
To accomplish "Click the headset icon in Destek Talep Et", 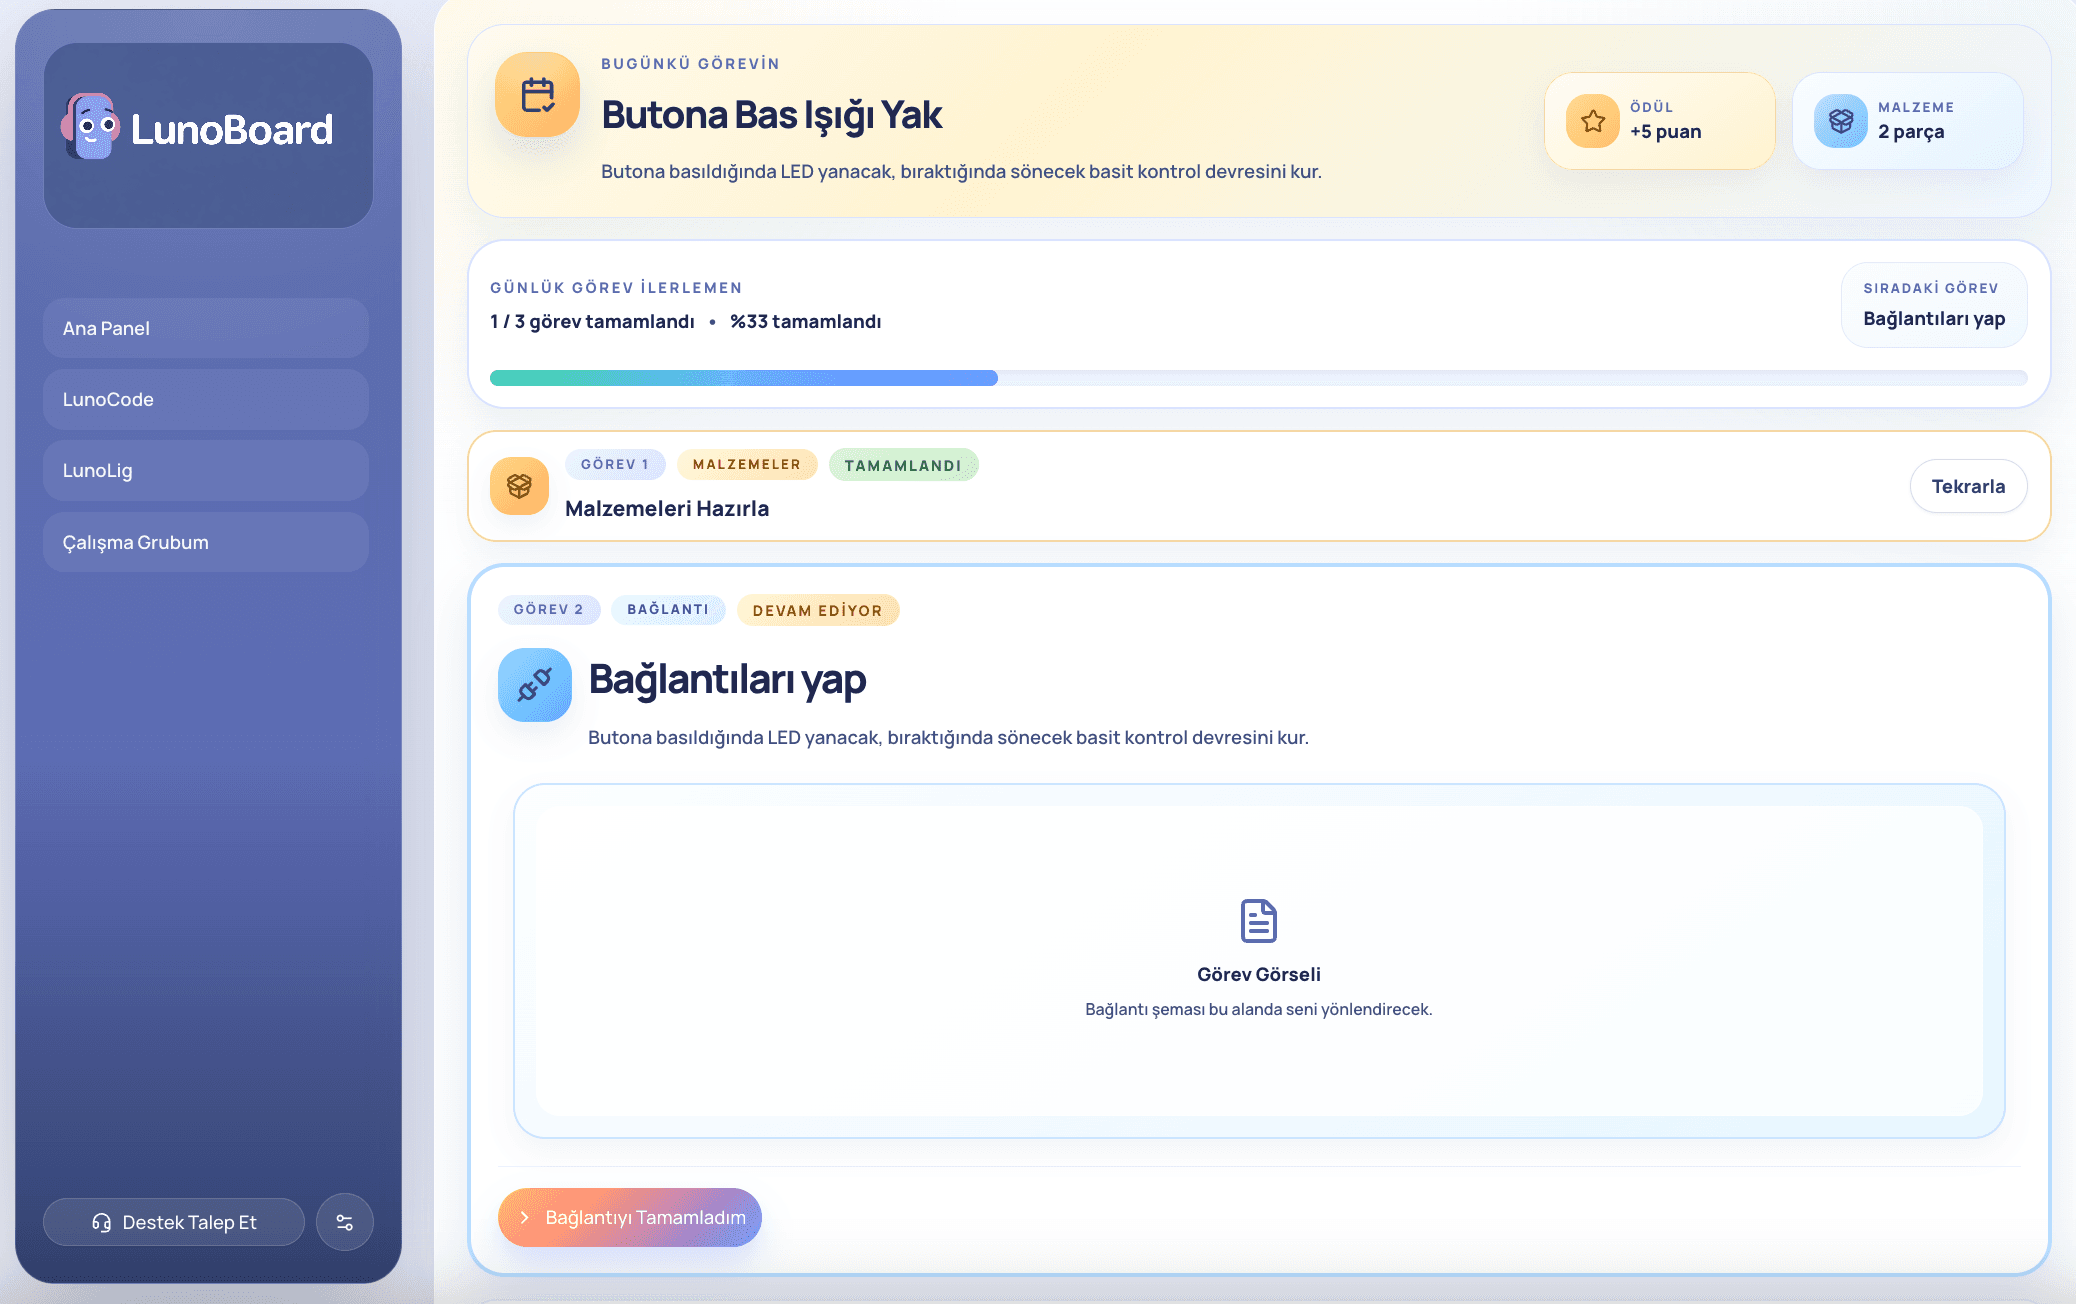I will click(101, 1222).
